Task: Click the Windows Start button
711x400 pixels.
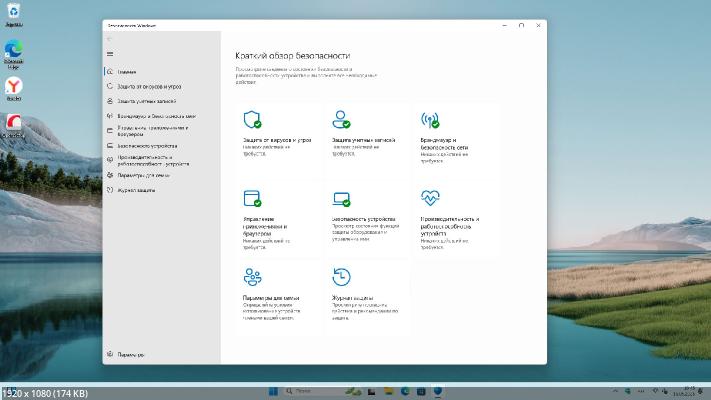Action: coord(273,391)
